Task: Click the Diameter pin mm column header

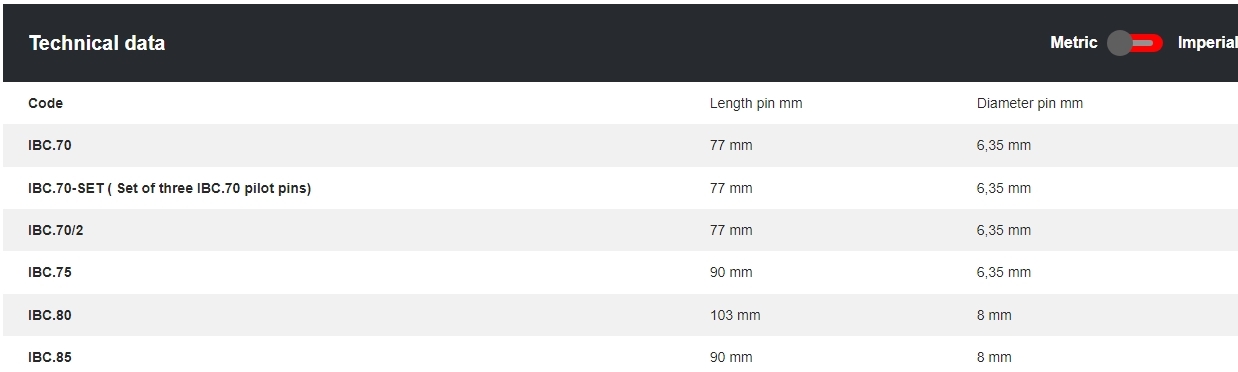Action: [x=1029, y=103]
